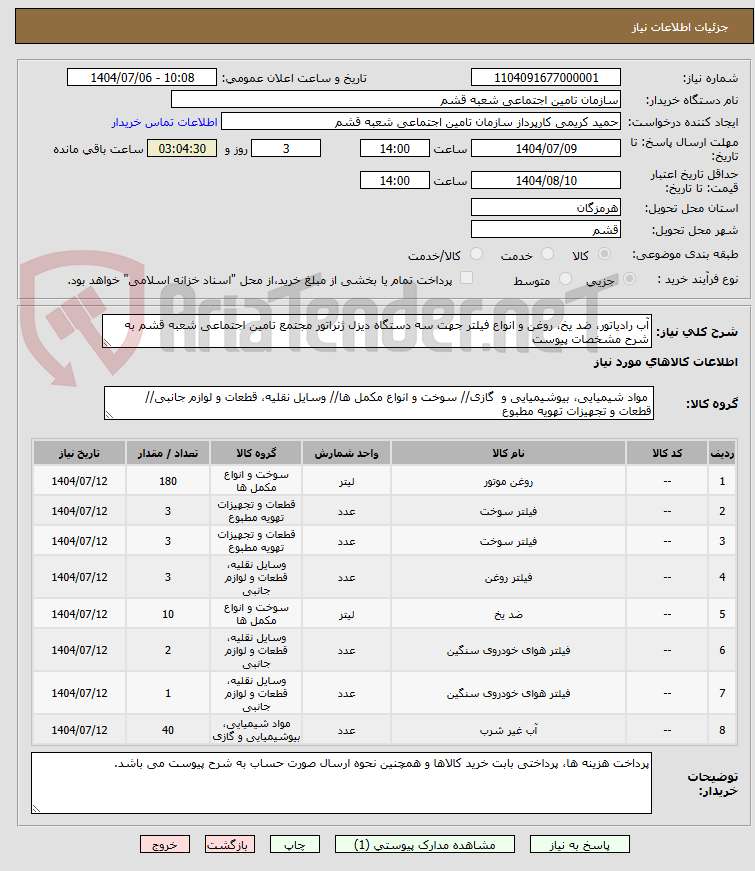Click the validity hour field at 1404/08/10
Image resolution: width=755 pixels, height=871 pixels.
click(394, 181)
